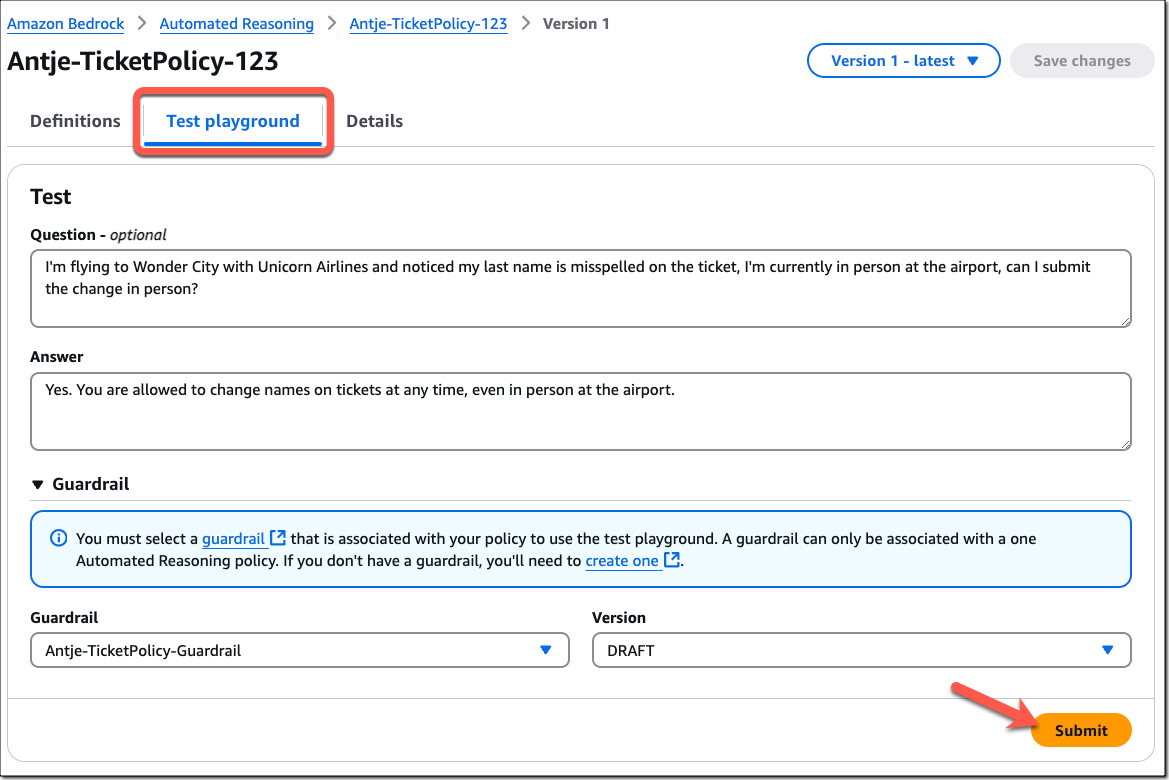Image resolution: width=1169 pixels, height=780 pixels.
Task: Click inside the Question text area
Action: click(581, 289)
